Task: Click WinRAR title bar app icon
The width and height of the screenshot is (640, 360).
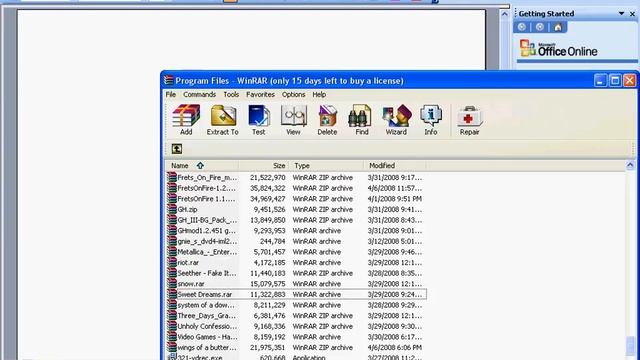Action: [x=169, y=80]
